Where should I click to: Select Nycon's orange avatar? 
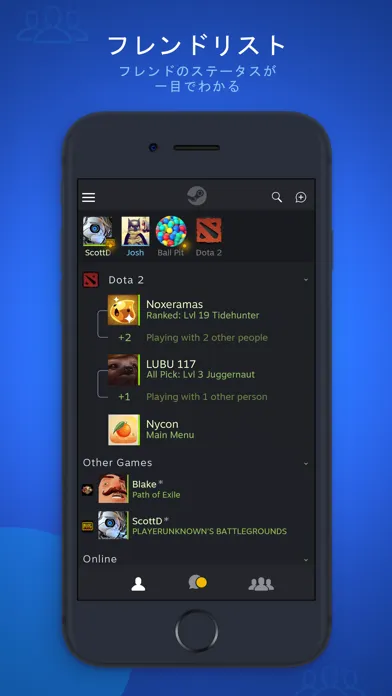click(124, 430)
